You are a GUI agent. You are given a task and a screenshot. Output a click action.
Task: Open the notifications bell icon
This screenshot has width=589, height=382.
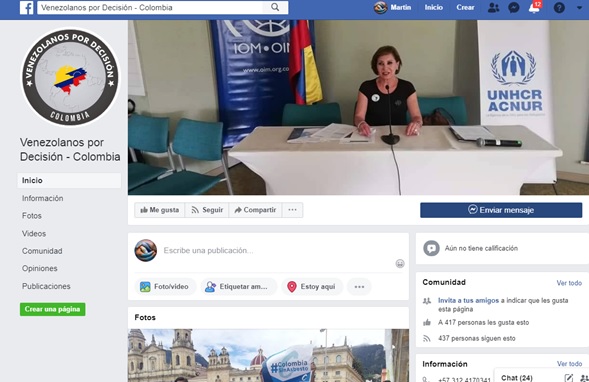click(534, 8)
